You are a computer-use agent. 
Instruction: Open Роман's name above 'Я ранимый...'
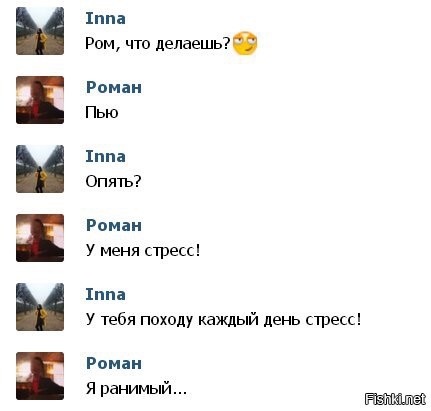[114, 363]
